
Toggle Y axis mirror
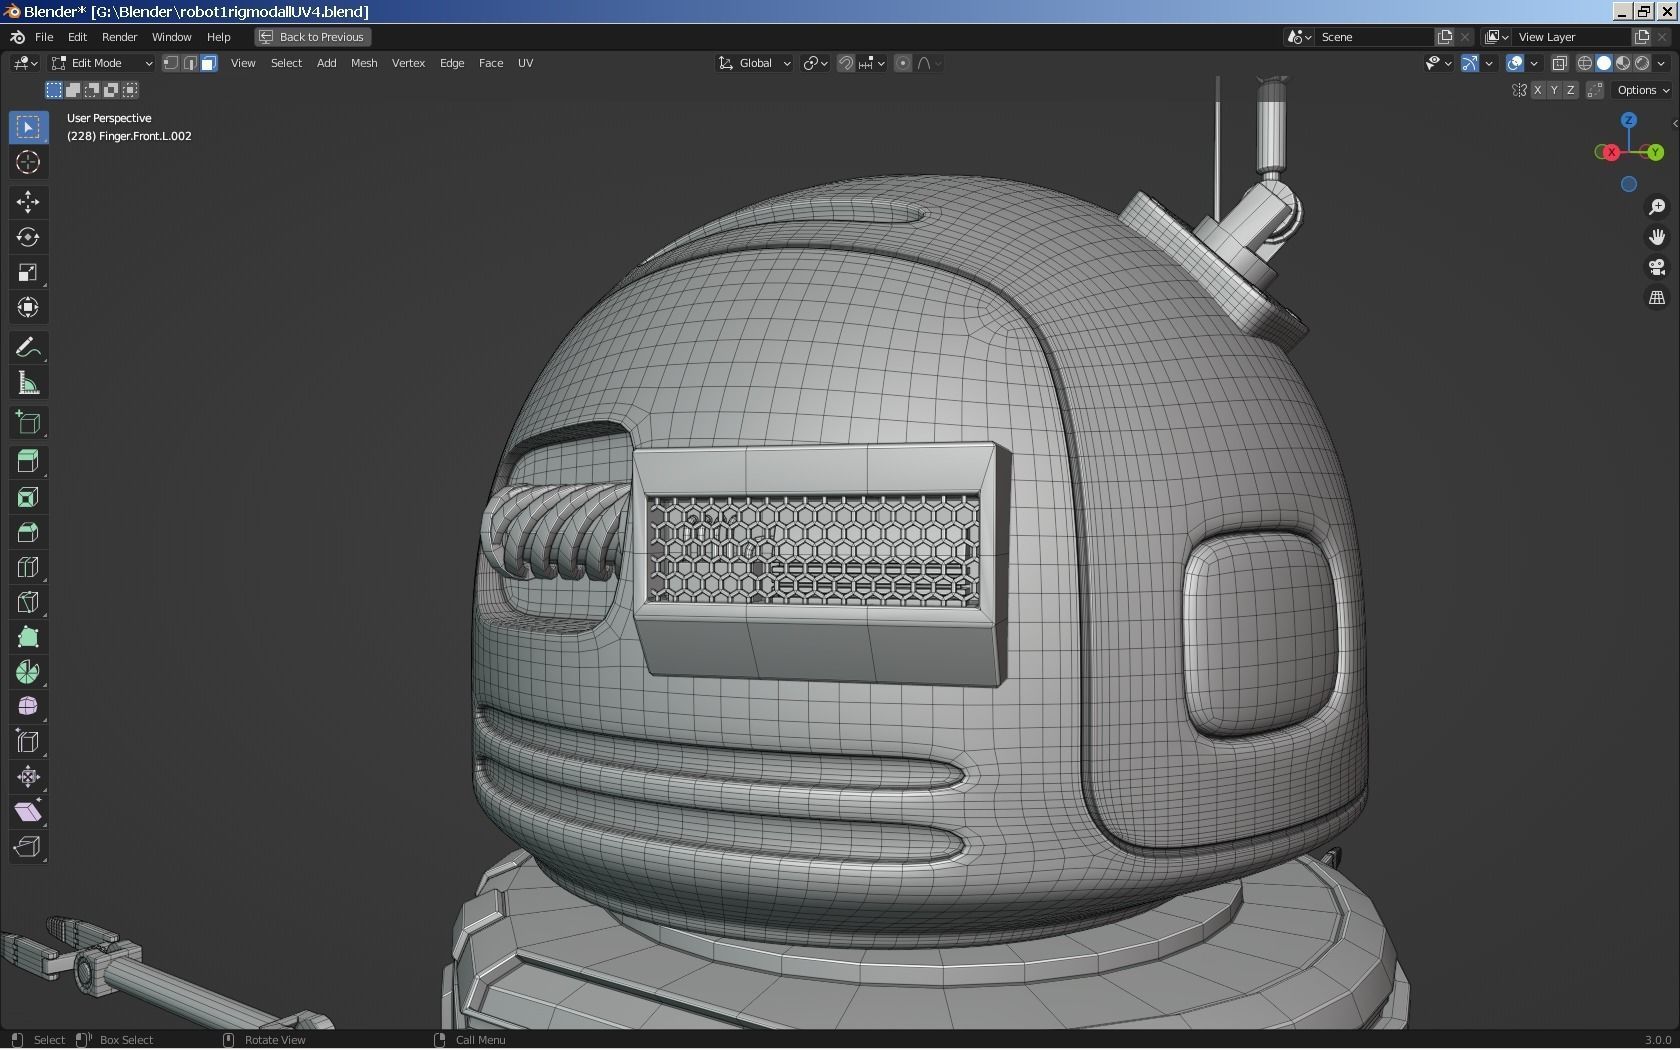pyautogui.click(x=1554, y=90)
